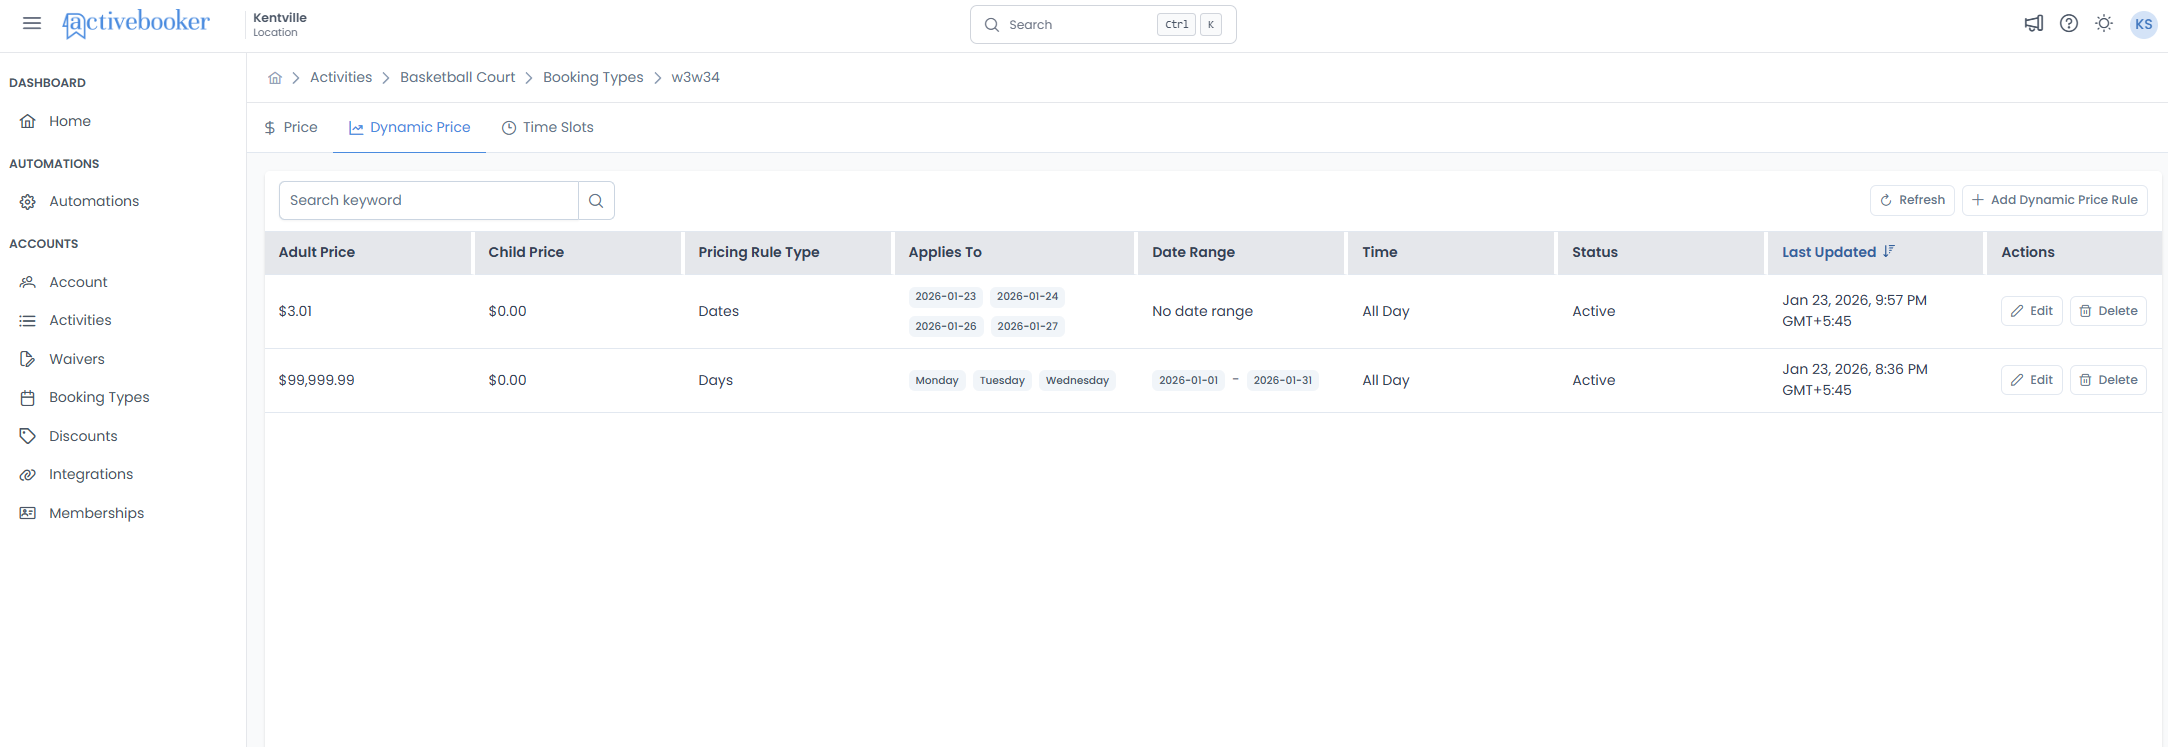Sort by Last Updated column
This screenshot has width=2168, height=747.
(1838, 252)
